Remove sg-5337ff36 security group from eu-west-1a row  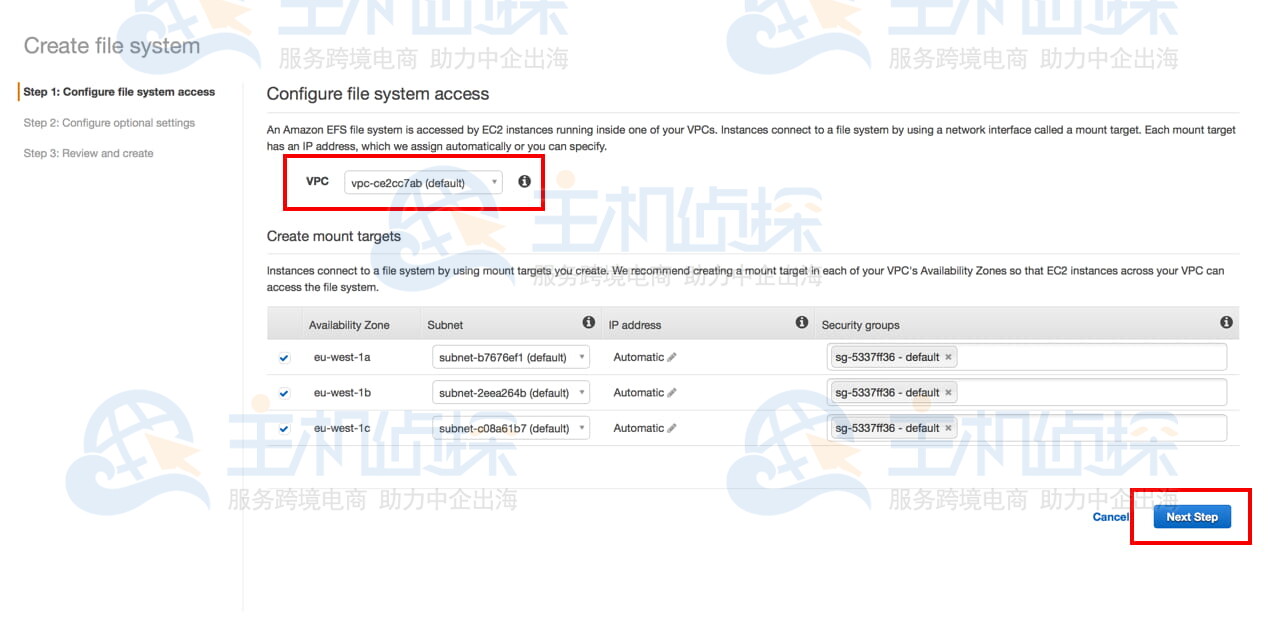click(x=948, y=357)
